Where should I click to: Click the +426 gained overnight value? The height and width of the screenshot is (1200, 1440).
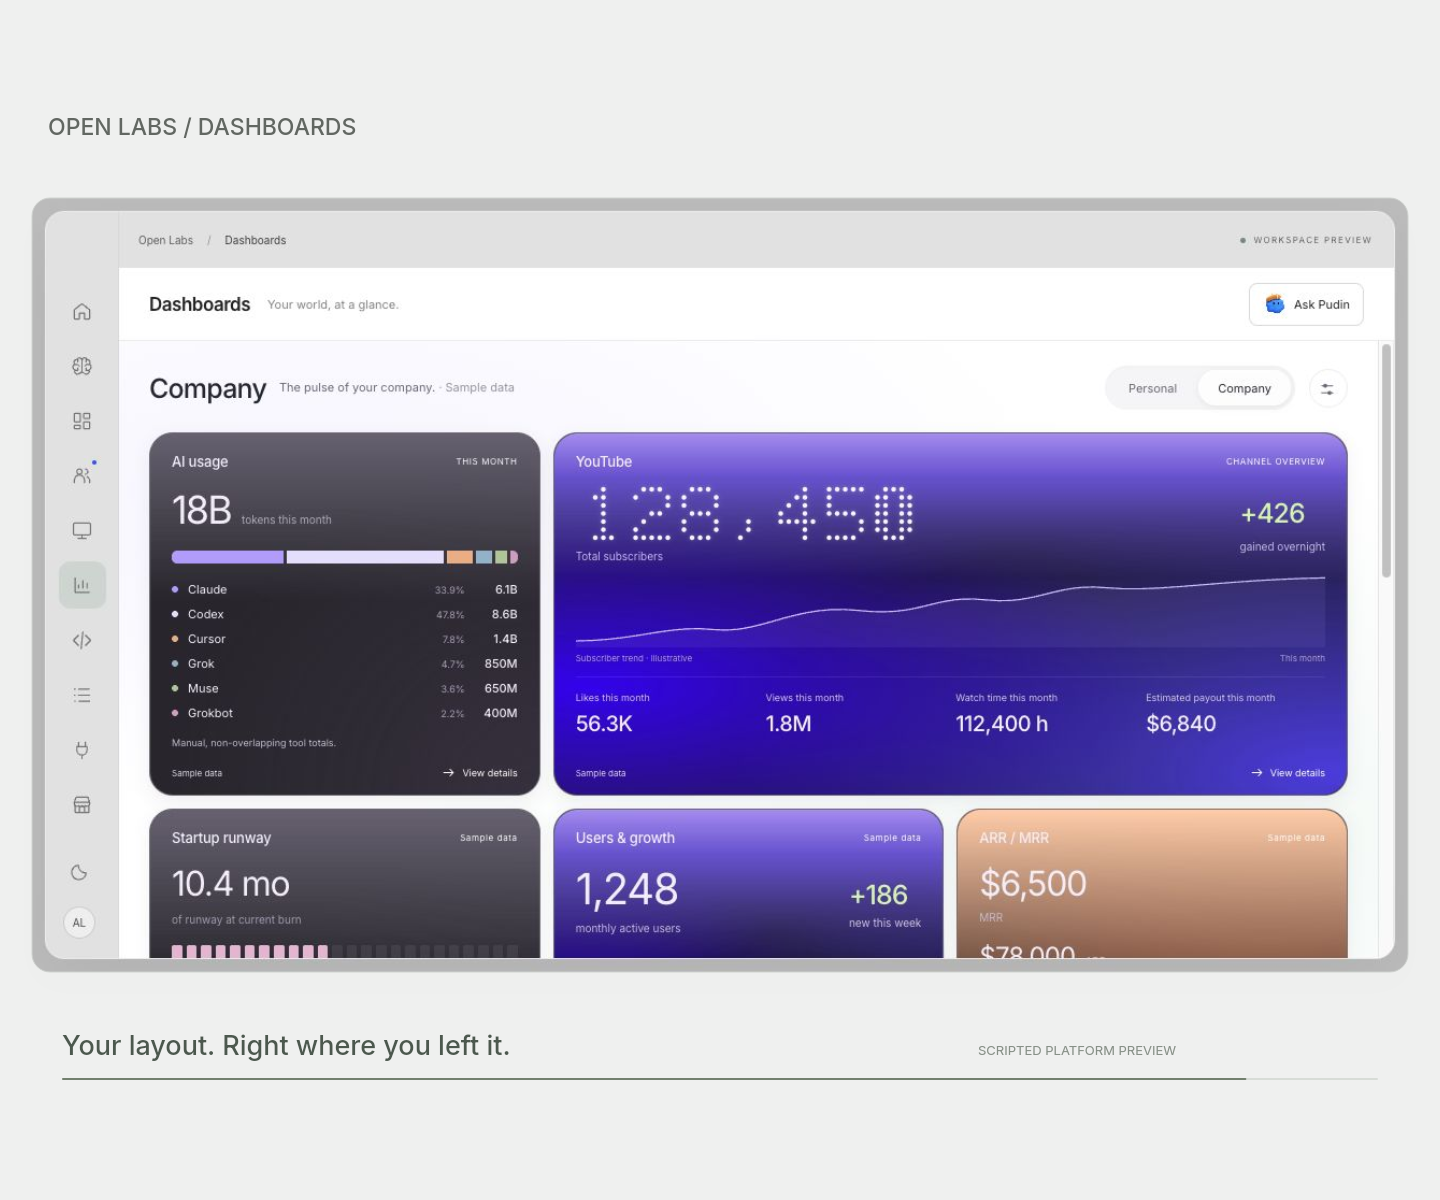tap(1273, 513)
